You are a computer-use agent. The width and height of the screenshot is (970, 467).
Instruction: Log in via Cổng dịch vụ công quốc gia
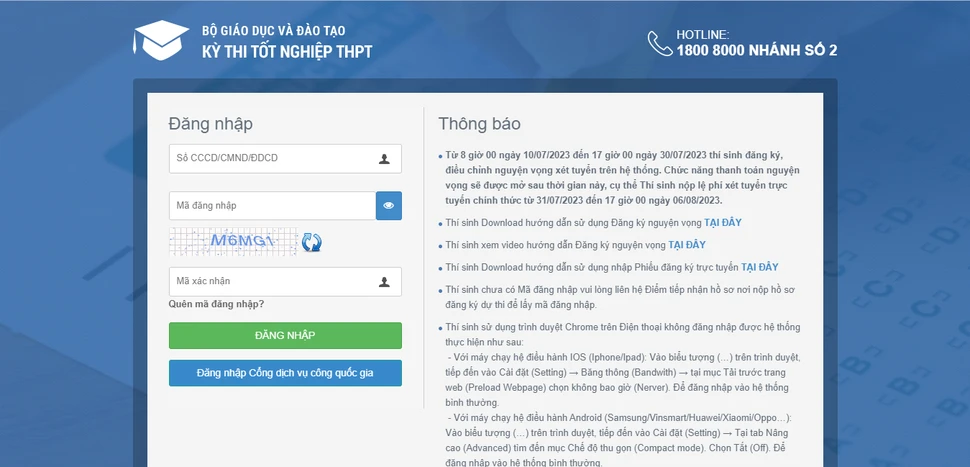(x=285, y=373)
